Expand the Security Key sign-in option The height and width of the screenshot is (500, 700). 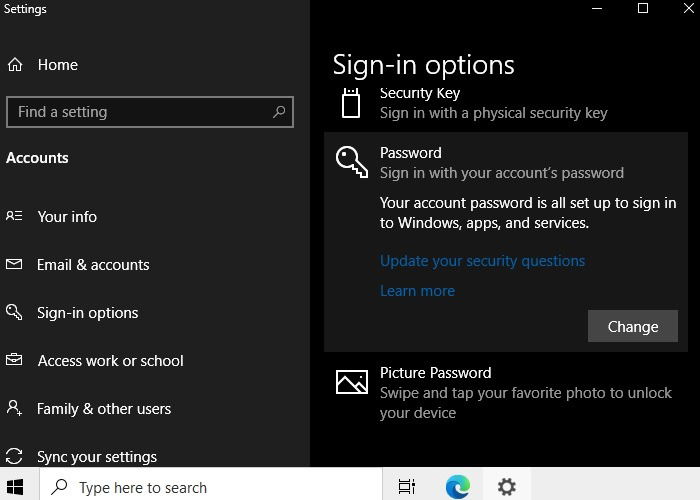click(505, 104)
